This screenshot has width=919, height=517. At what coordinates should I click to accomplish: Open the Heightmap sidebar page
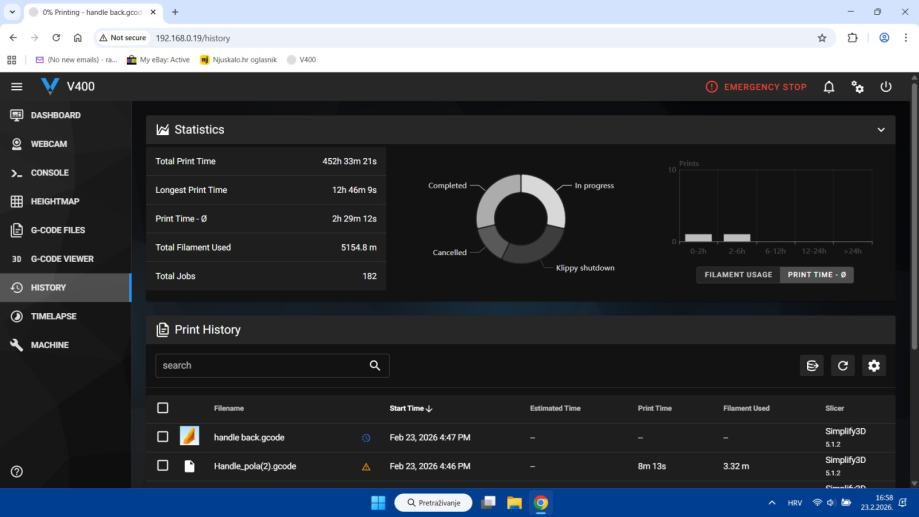click(x=54, y=201)
